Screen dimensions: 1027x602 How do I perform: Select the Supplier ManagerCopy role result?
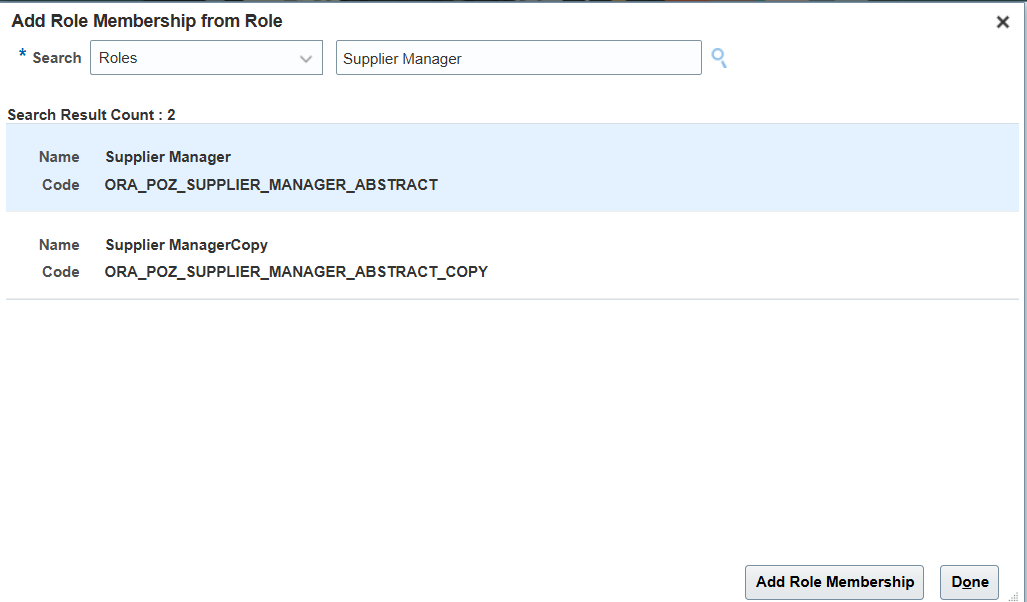click(186, 245)
